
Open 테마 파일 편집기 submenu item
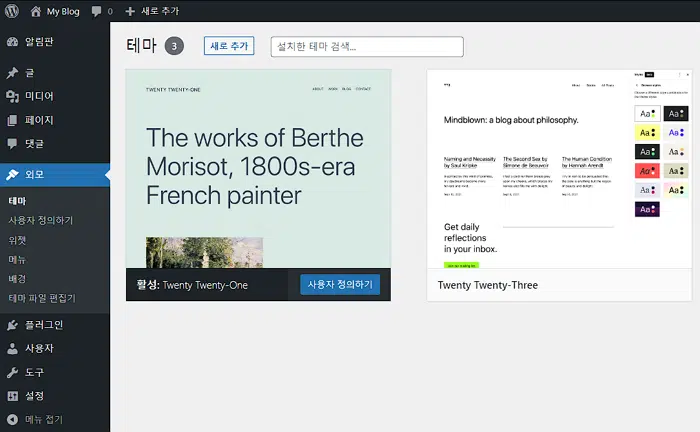pos(42,298)
